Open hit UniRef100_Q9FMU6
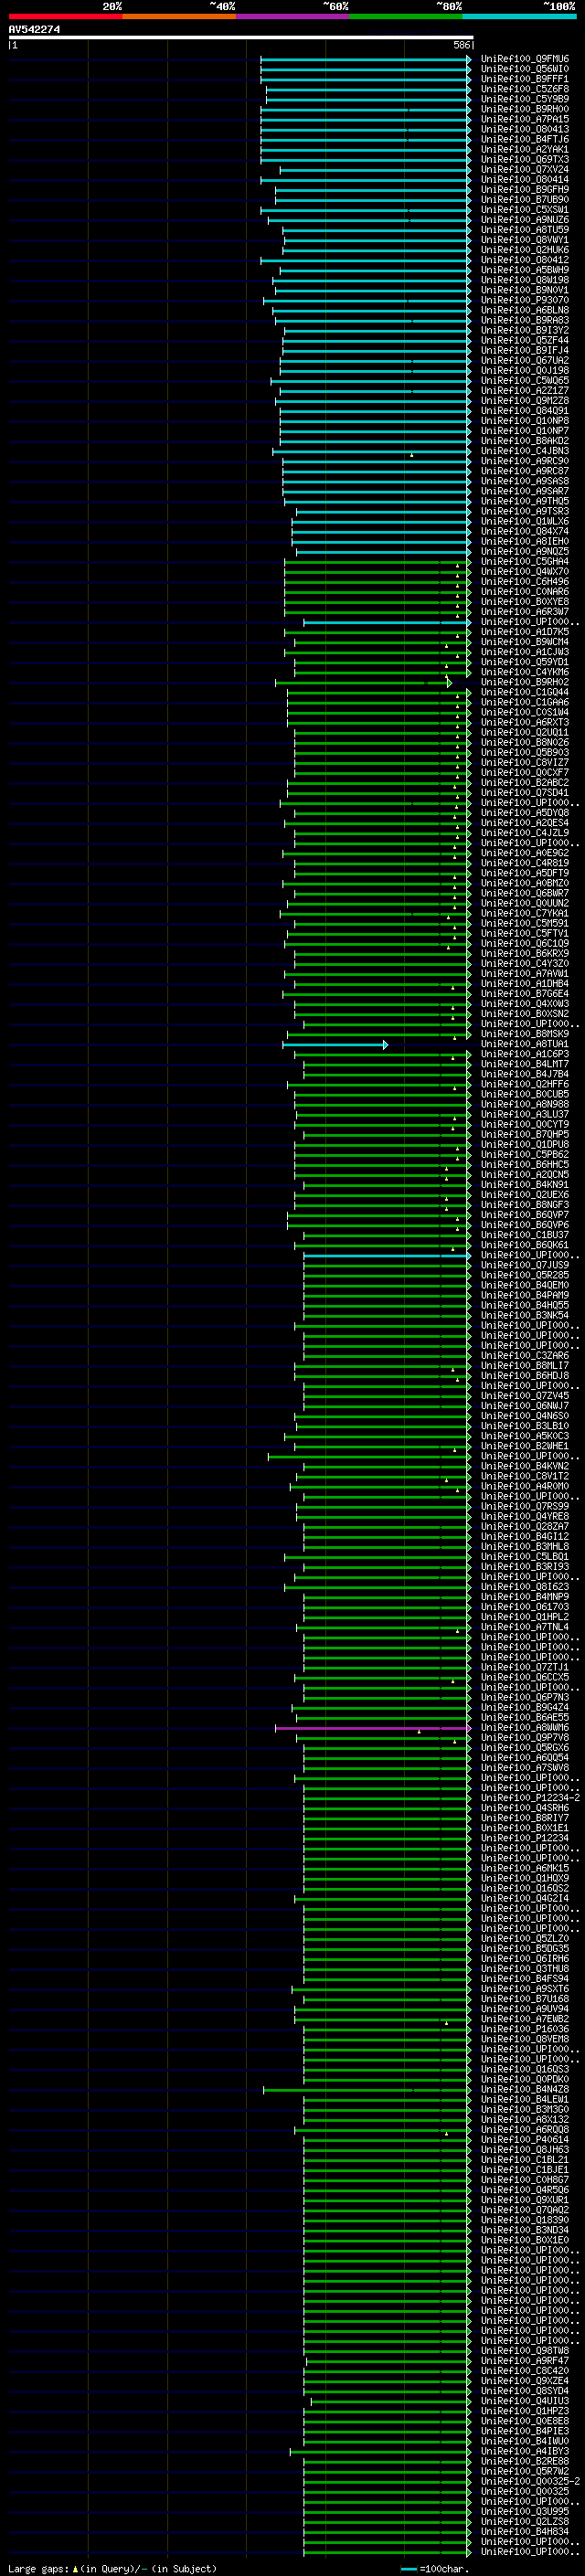The image size is (585, 2576). (525, 59)
